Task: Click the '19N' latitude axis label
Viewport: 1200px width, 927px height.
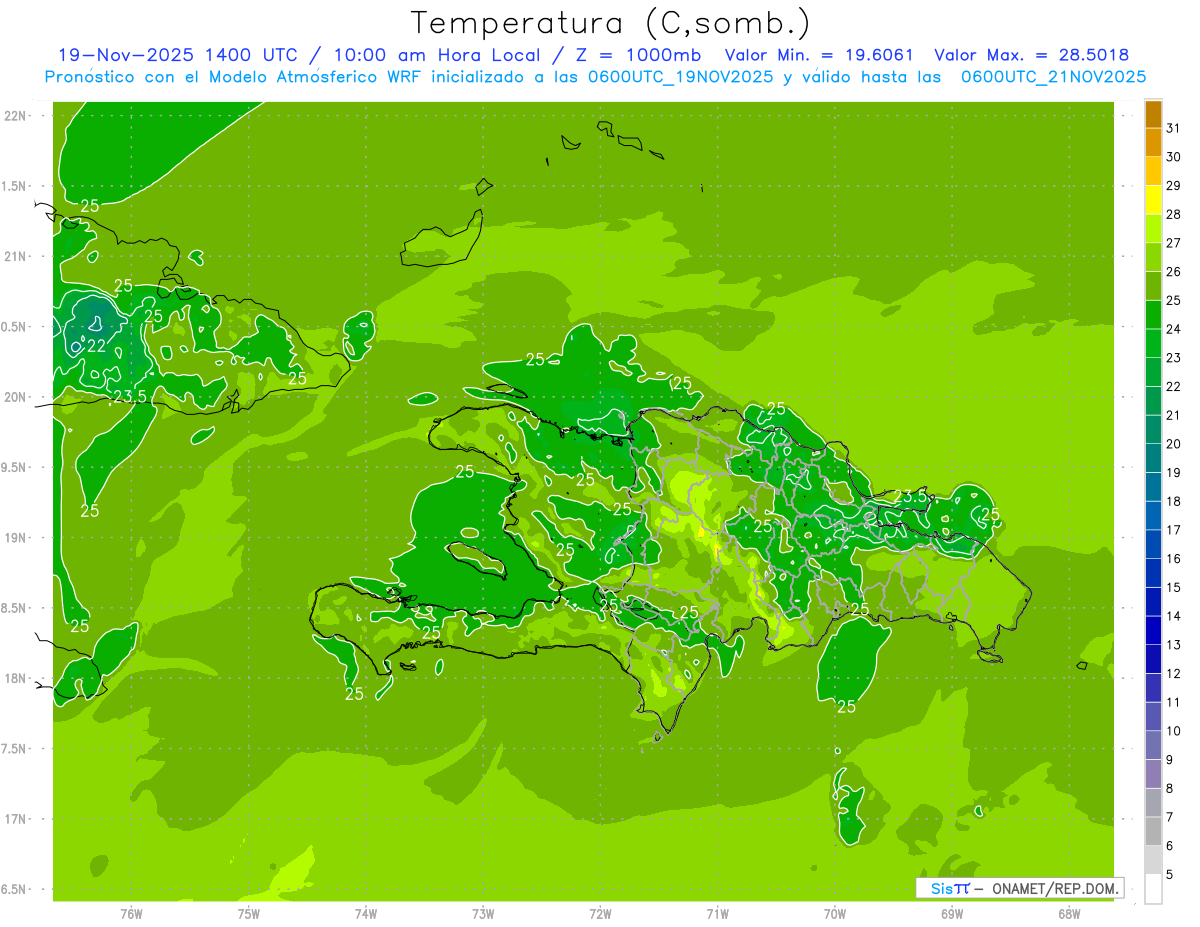Action: [x=14, y=538]
